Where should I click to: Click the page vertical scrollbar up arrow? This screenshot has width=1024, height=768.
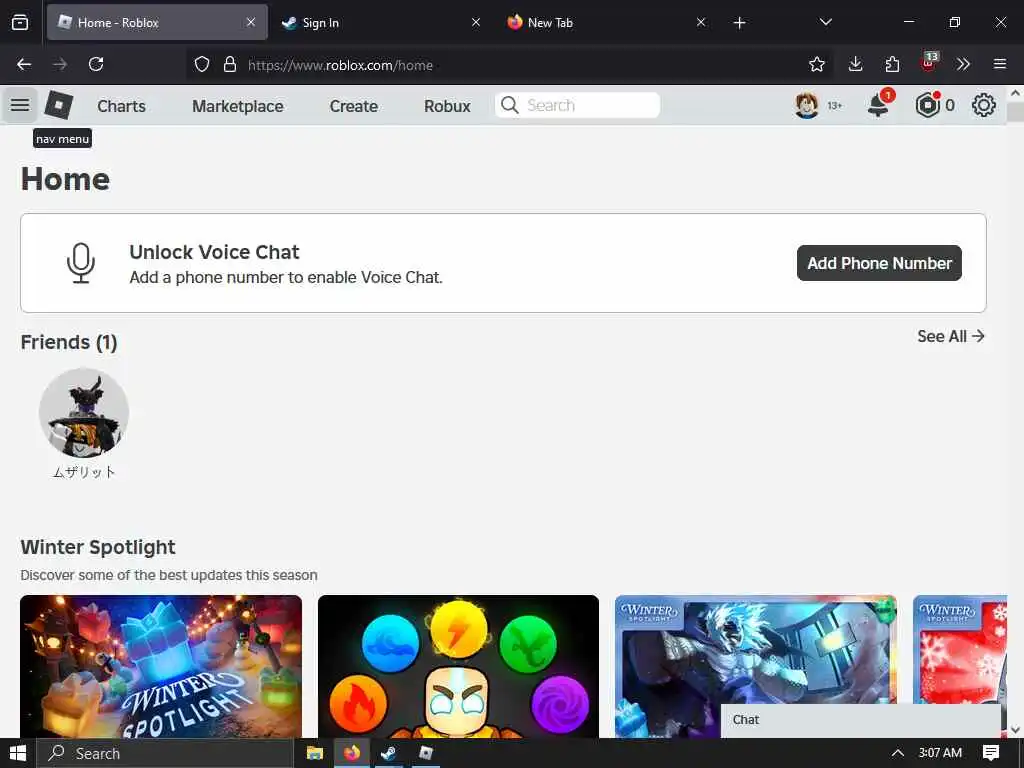coord(1016,93)
